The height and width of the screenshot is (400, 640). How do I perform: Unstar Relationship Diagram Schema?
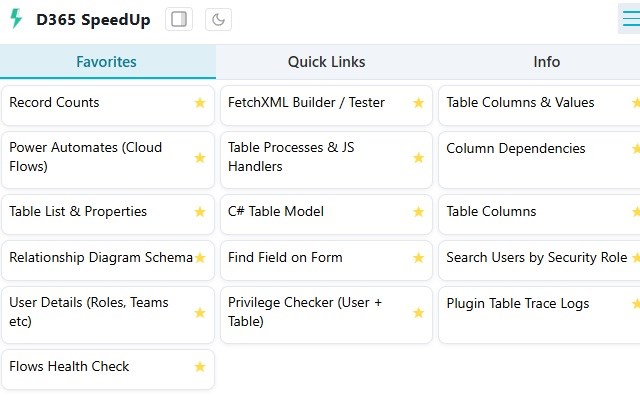pyautogui.click(x=200, y=258)
